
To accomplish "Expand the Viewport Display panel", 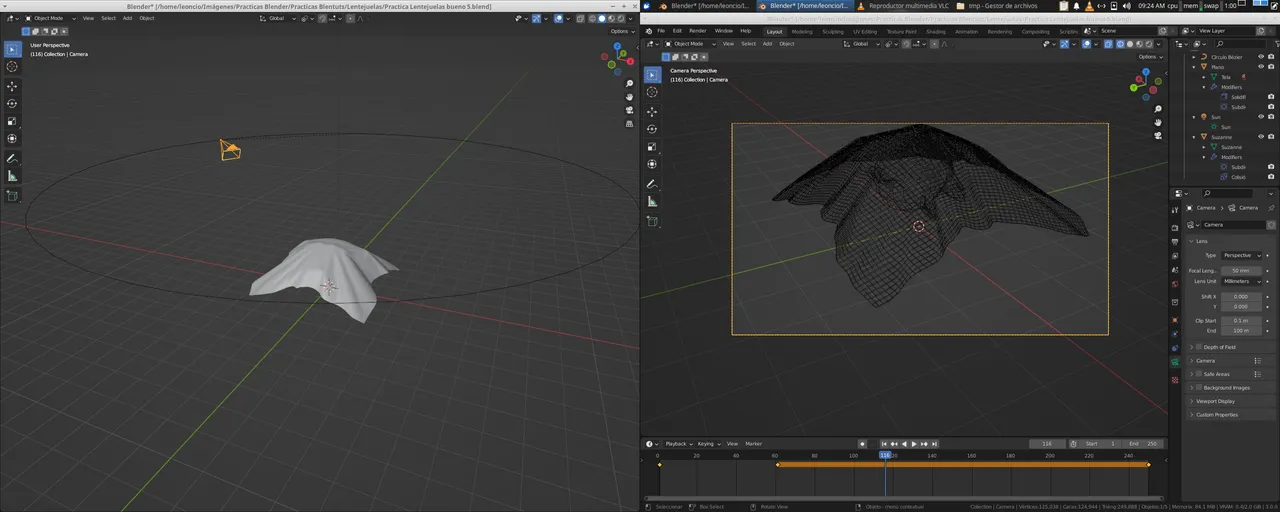I will click(x=1215, y=401).
